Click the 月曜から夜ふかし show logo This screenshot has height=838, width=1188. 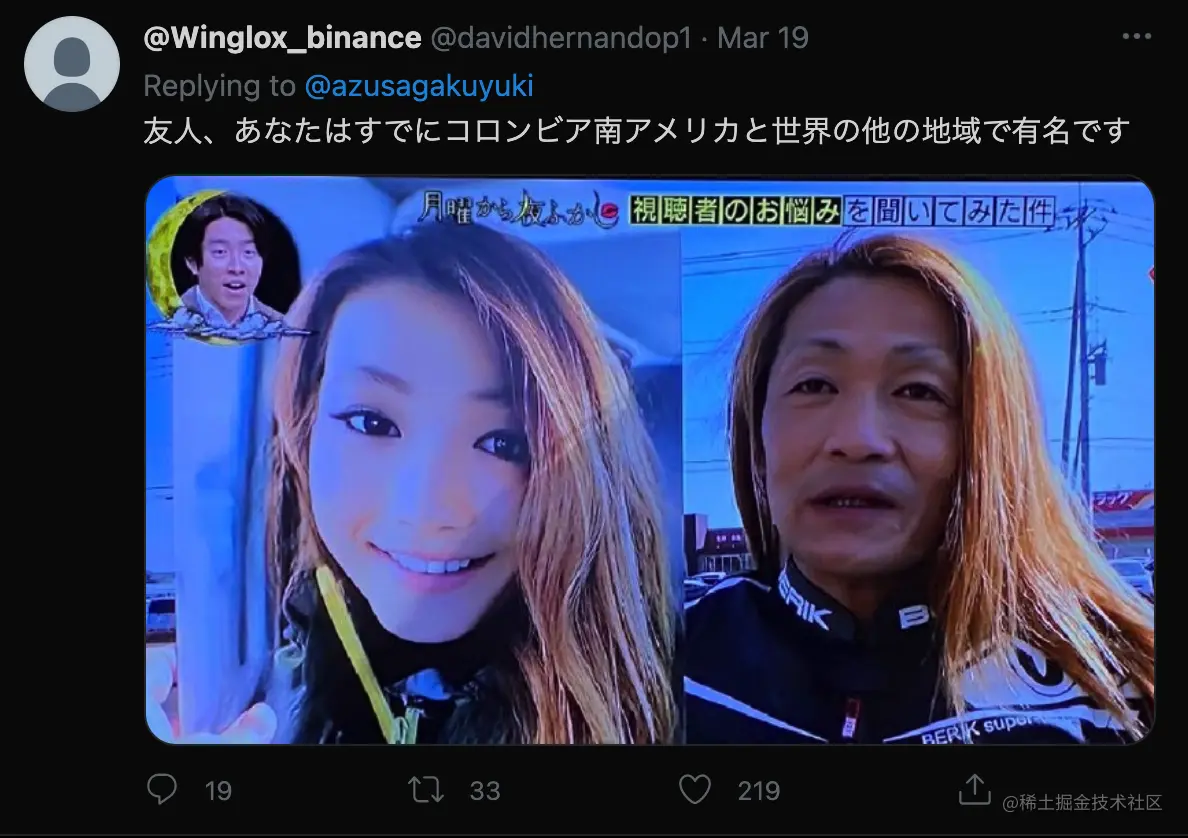(519, 208)
